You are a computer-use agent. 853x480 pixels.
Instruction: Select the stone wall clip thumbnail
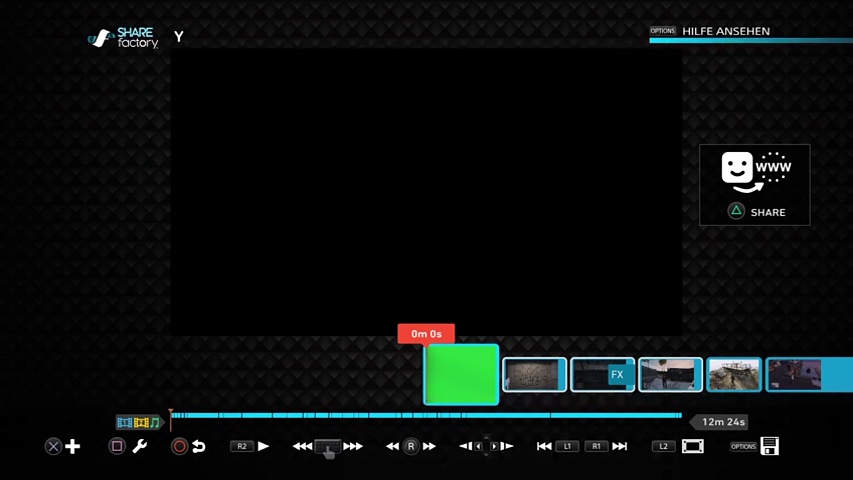[534, 375]
